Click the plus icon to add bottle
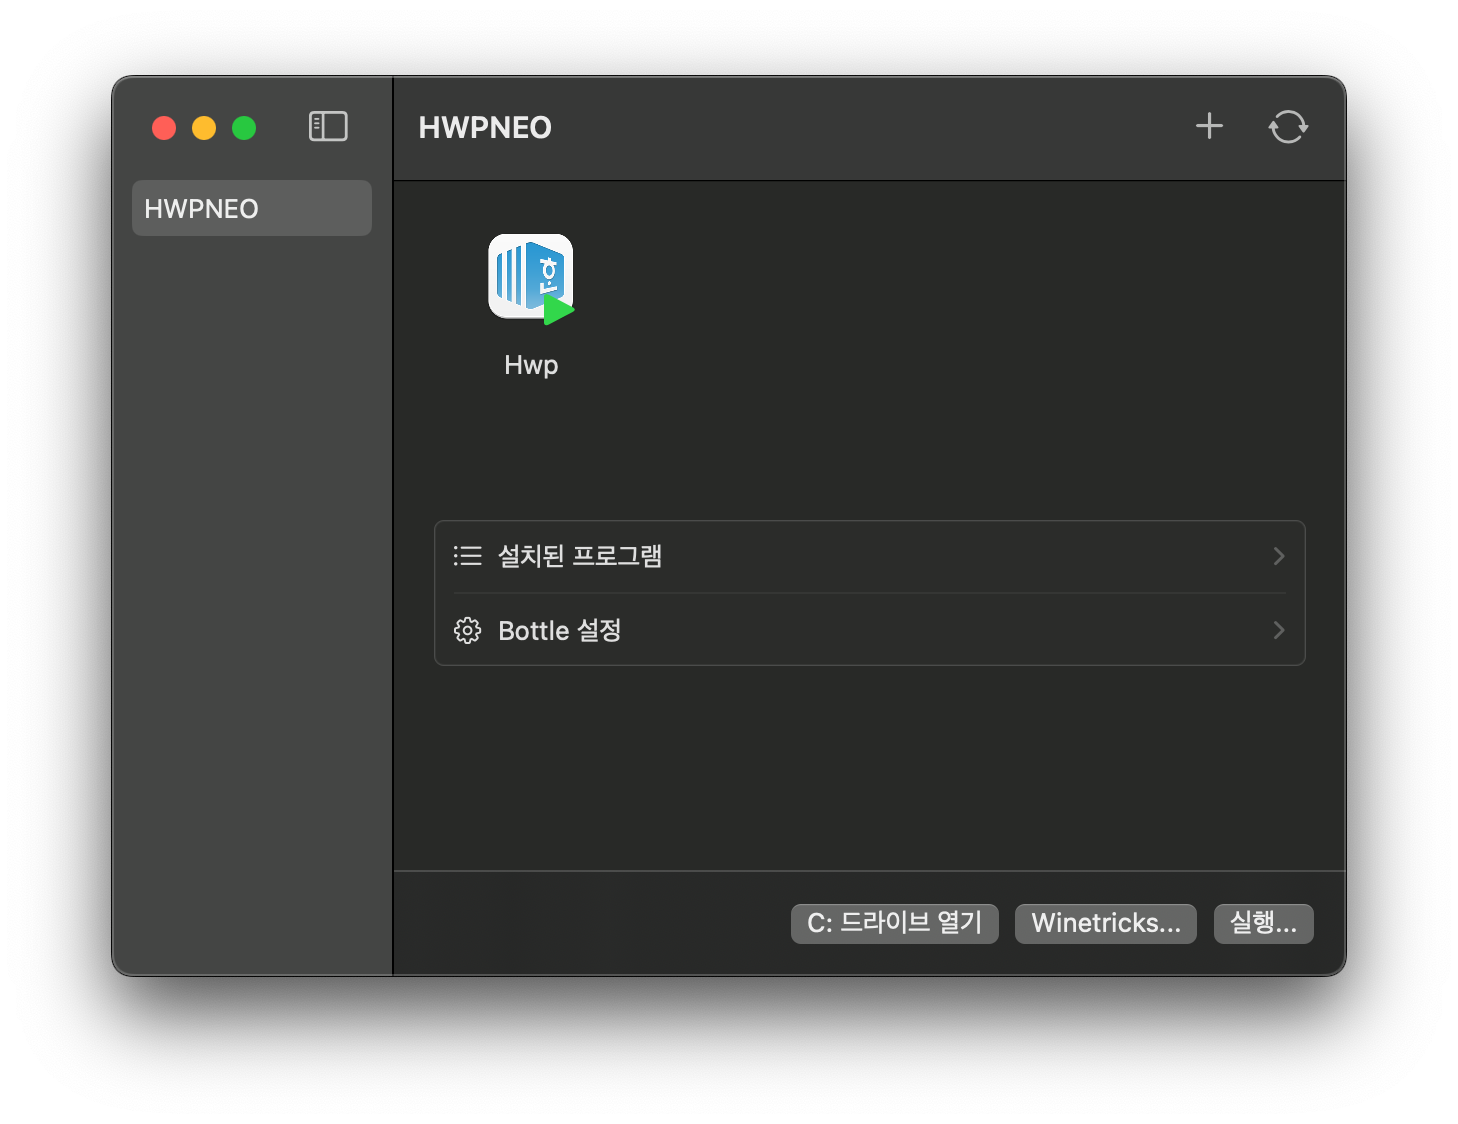The height and width of the screenshot is (1124, 1458). point(1209,126)
